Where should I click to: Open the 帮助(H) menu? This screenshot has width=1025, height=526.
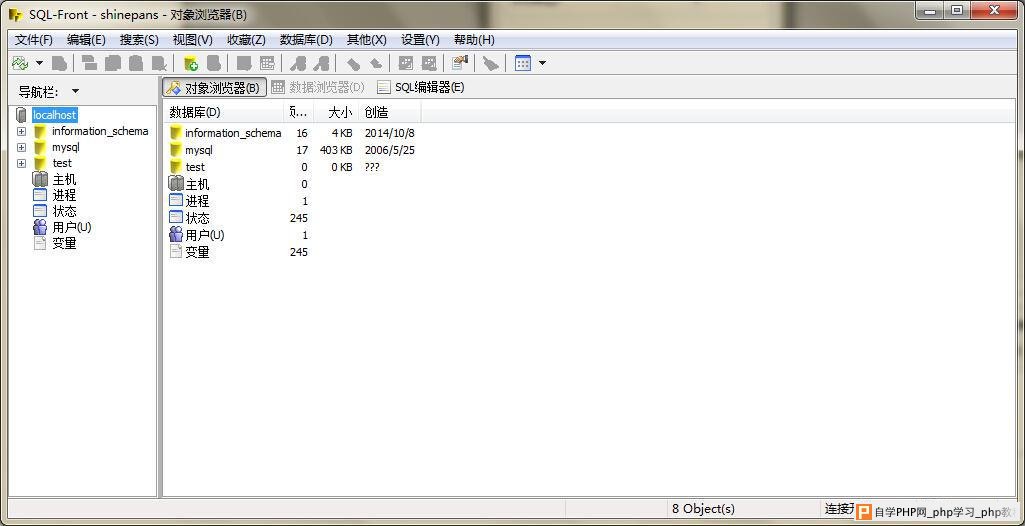(474, 40)
